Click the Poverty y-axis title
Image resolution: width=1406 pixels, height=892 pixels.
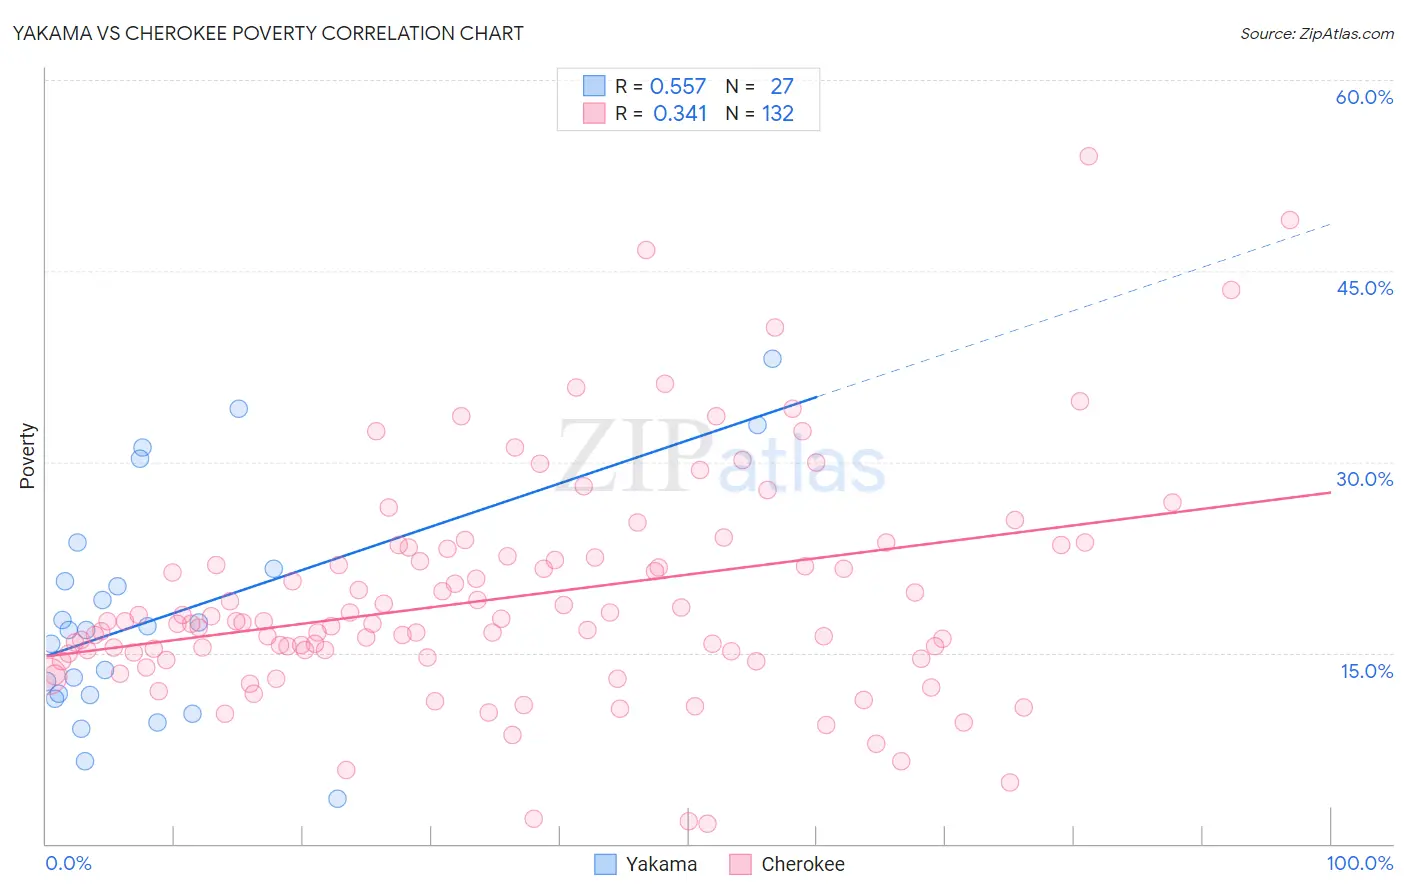[27, 456]
